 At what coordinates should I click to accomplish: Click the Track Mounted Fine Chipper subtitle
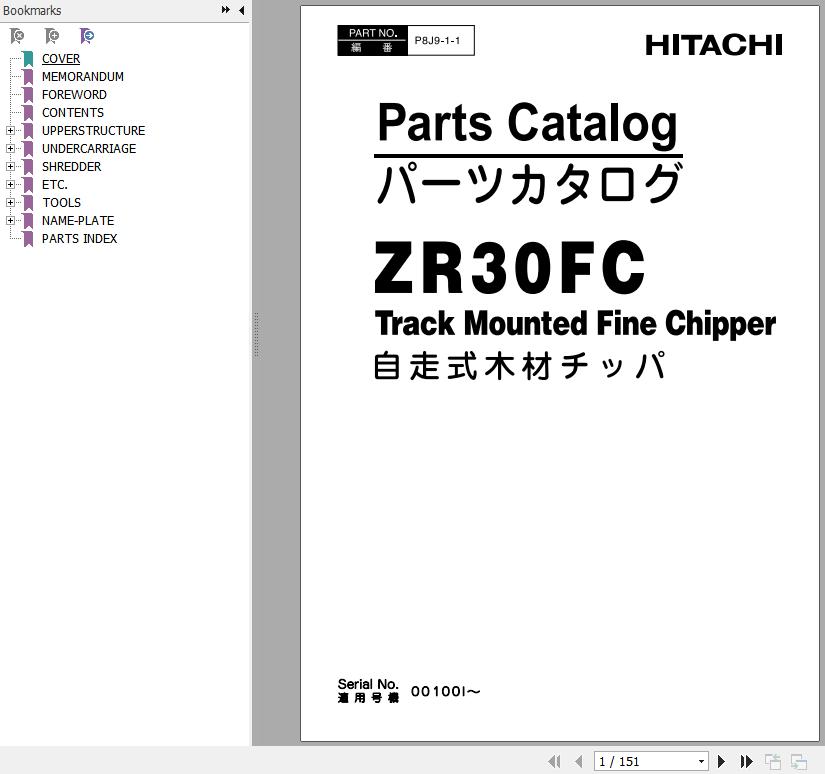[575, 324]
